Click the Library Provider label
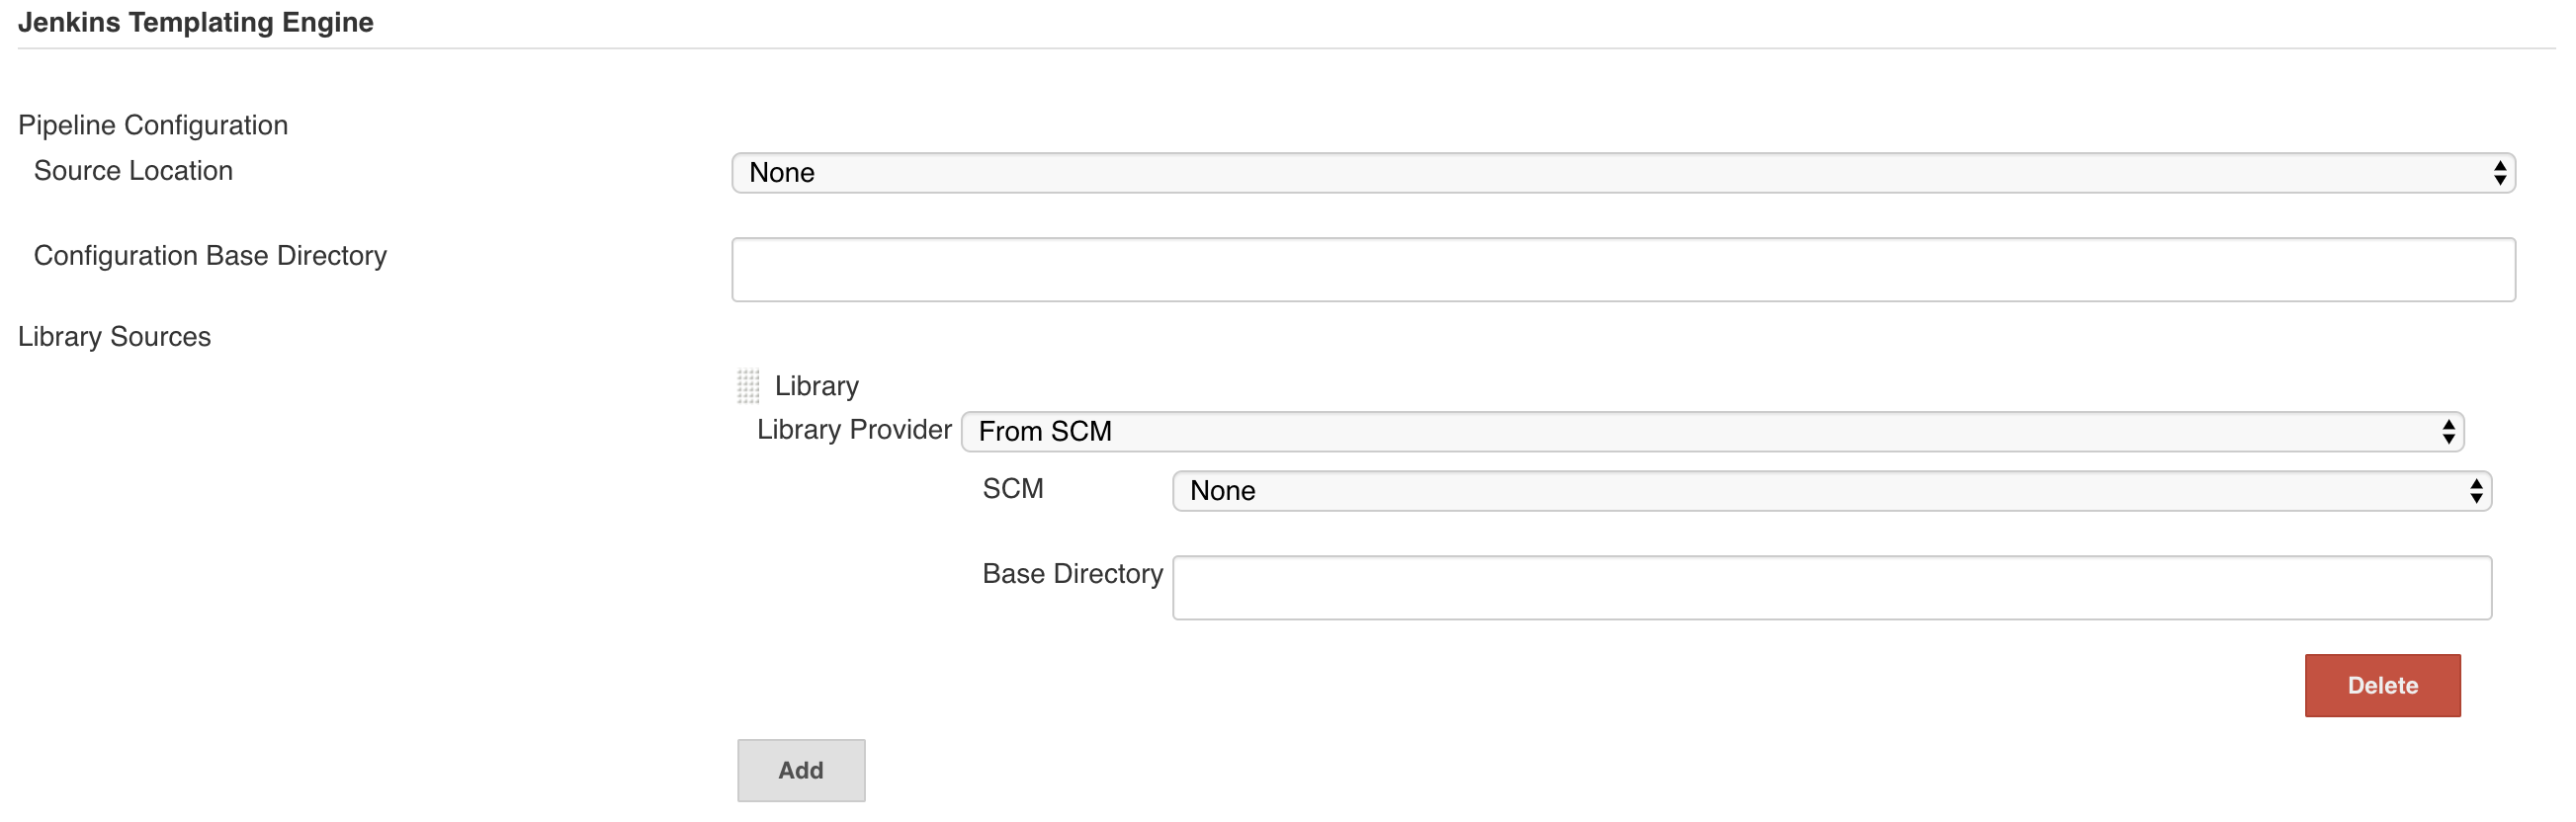2576x822 pixels. pos(854,430)
